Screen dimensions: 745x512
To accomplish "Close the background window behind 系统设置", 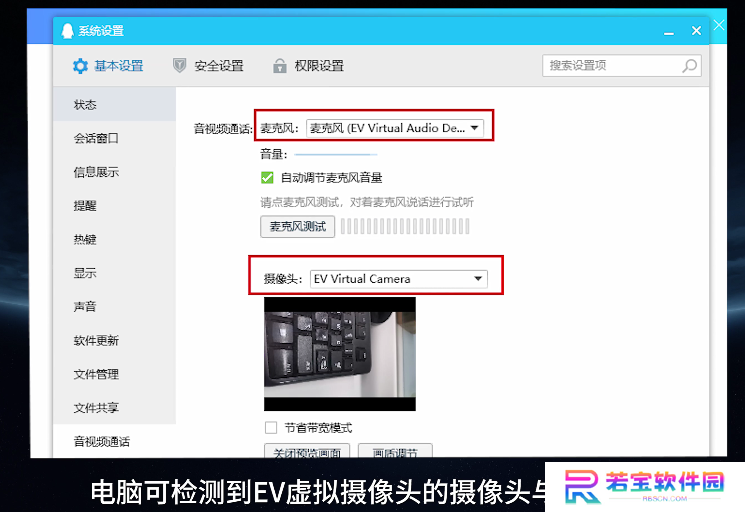I will pos(719,25).
